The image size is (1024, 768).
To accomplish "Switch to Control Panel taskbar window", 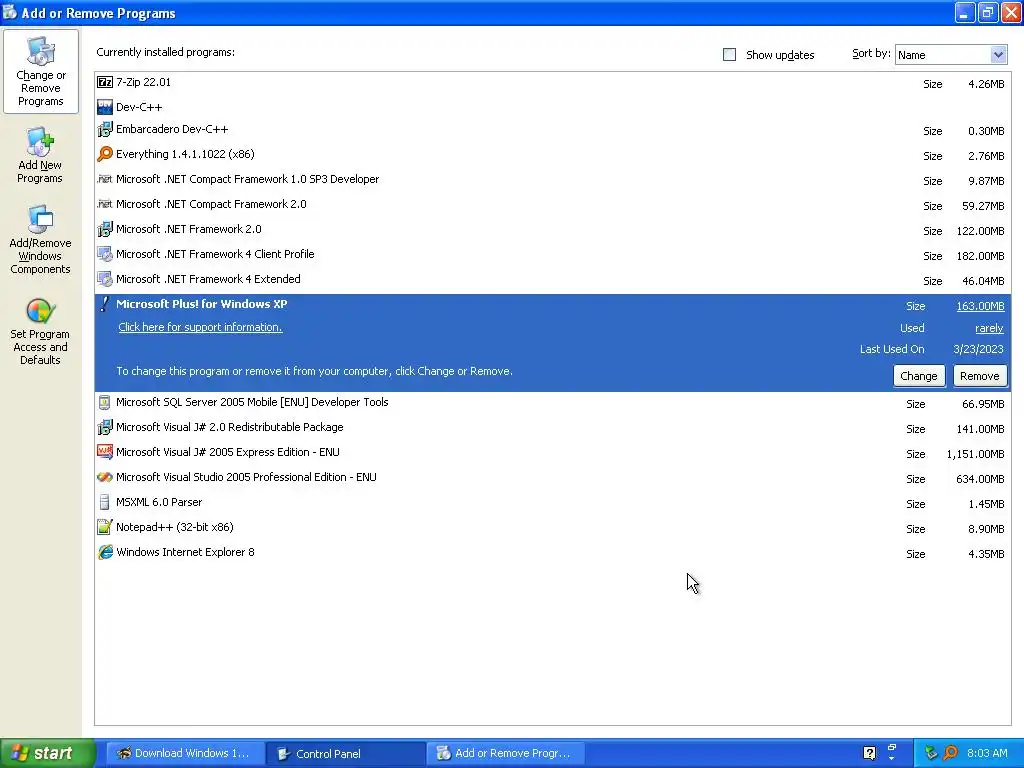I will coord(345,754).
